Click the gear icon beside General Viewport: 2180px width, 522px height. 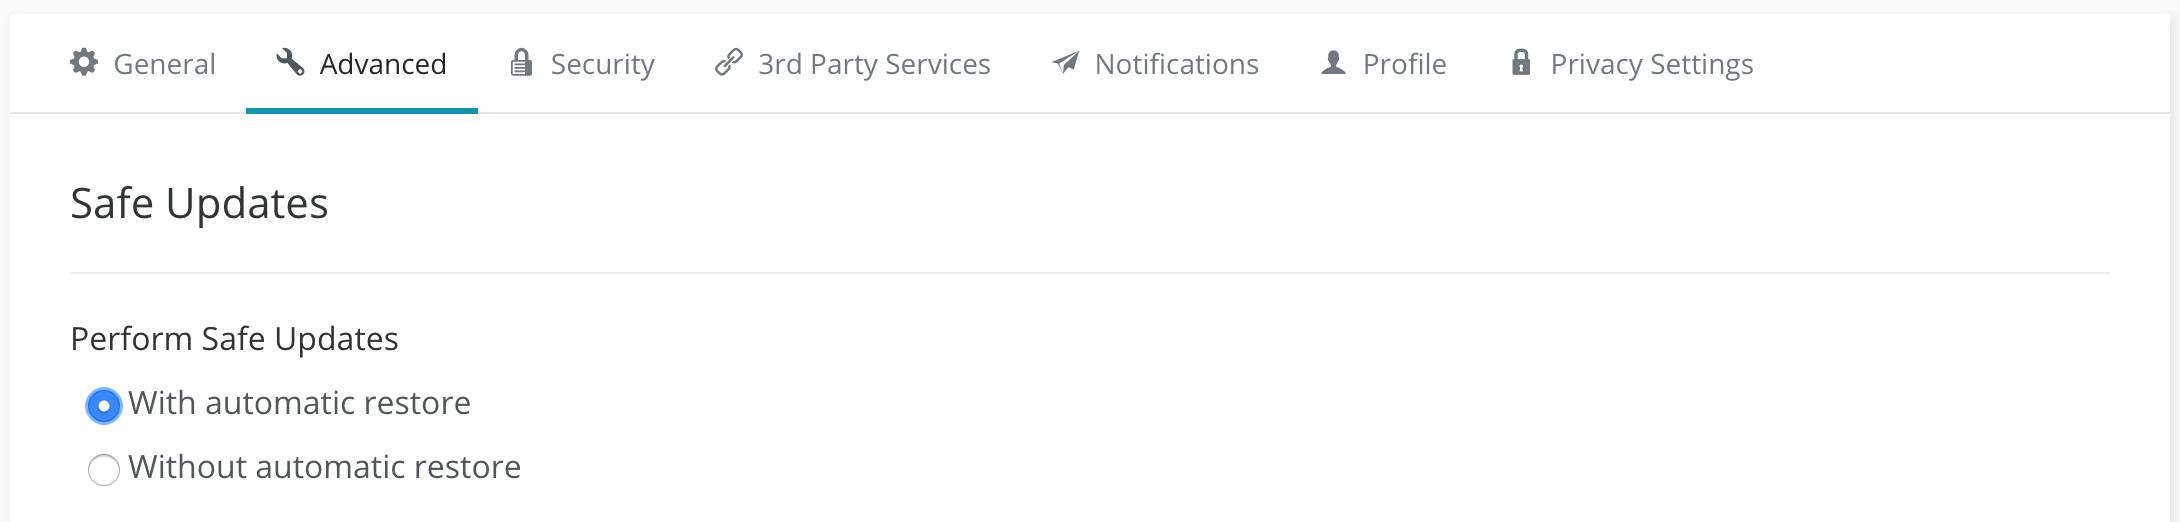(x=84, y=63)
